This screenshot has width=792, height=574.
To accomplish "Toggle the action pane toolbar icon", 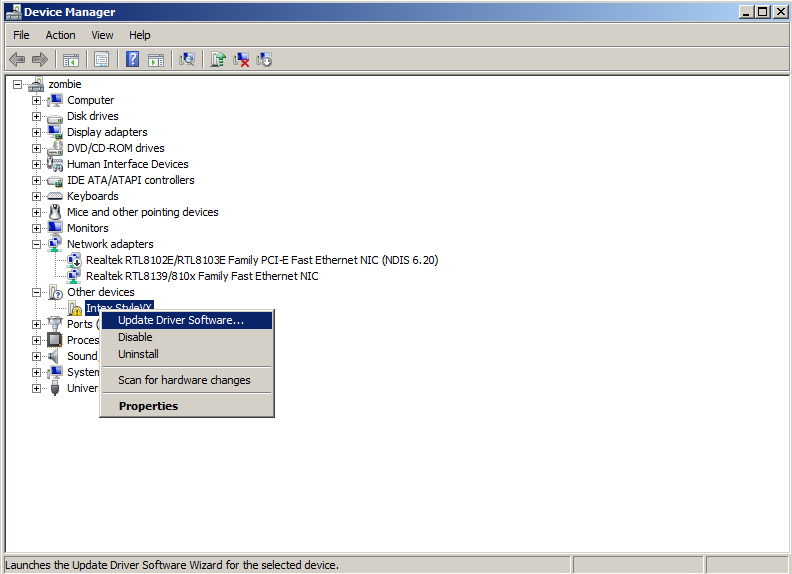I will [156, 60].
